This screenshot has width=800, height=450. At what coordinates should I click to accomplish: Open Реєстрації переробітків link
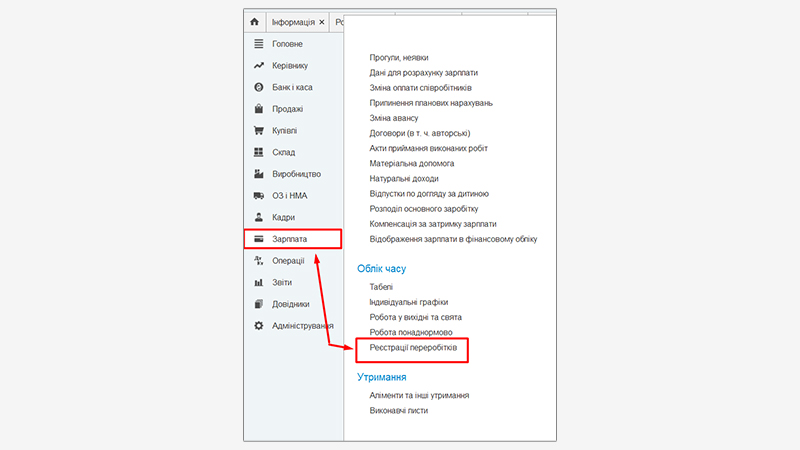[x=413, y=347]
